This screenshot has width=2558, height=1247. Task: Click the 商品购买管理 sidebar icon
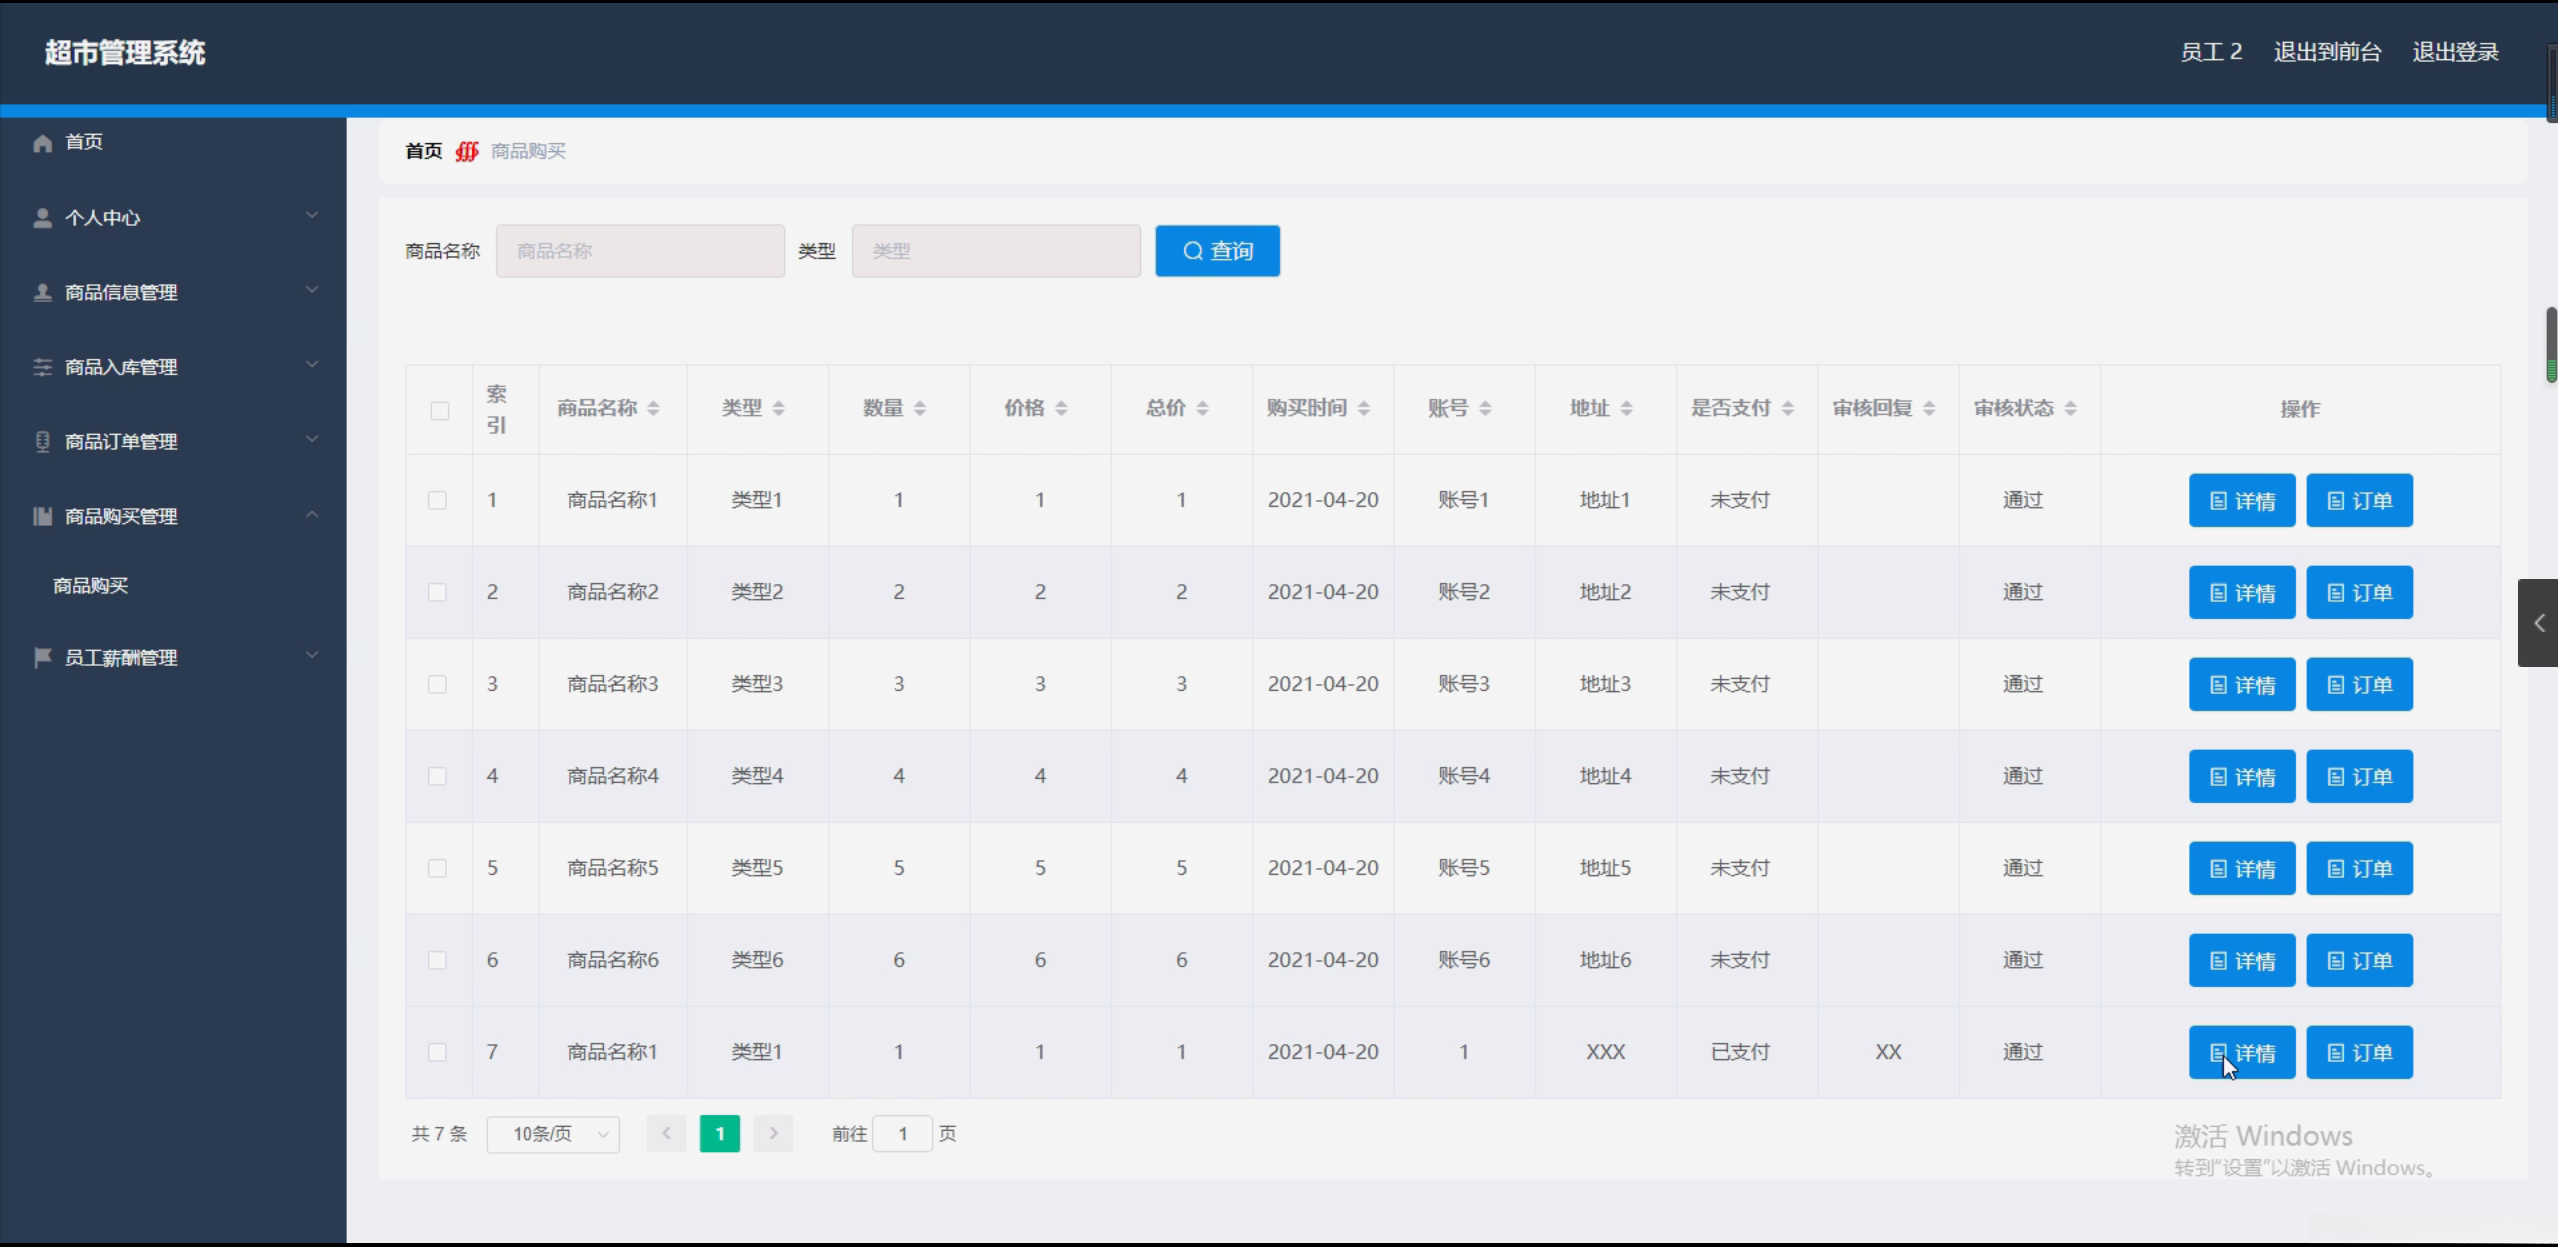point(42,516)
